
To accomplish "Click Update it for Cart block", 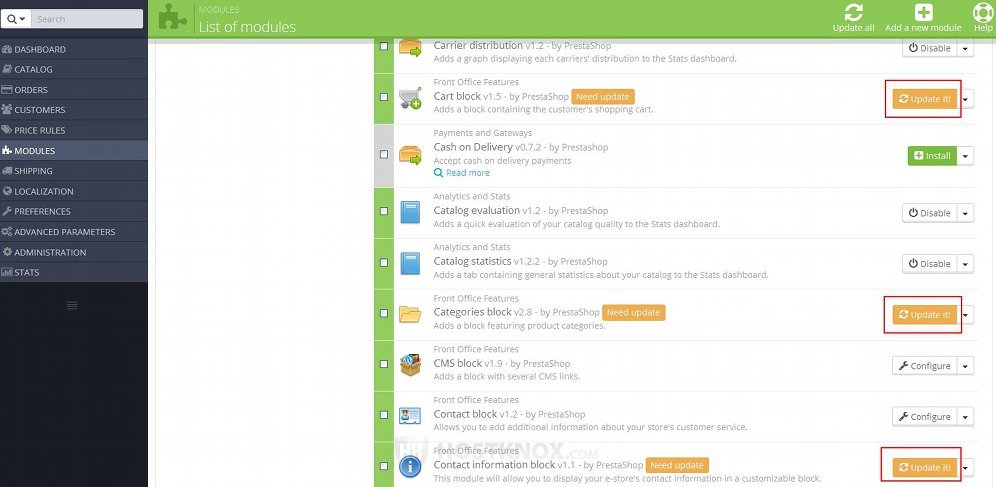I will 925,99.
